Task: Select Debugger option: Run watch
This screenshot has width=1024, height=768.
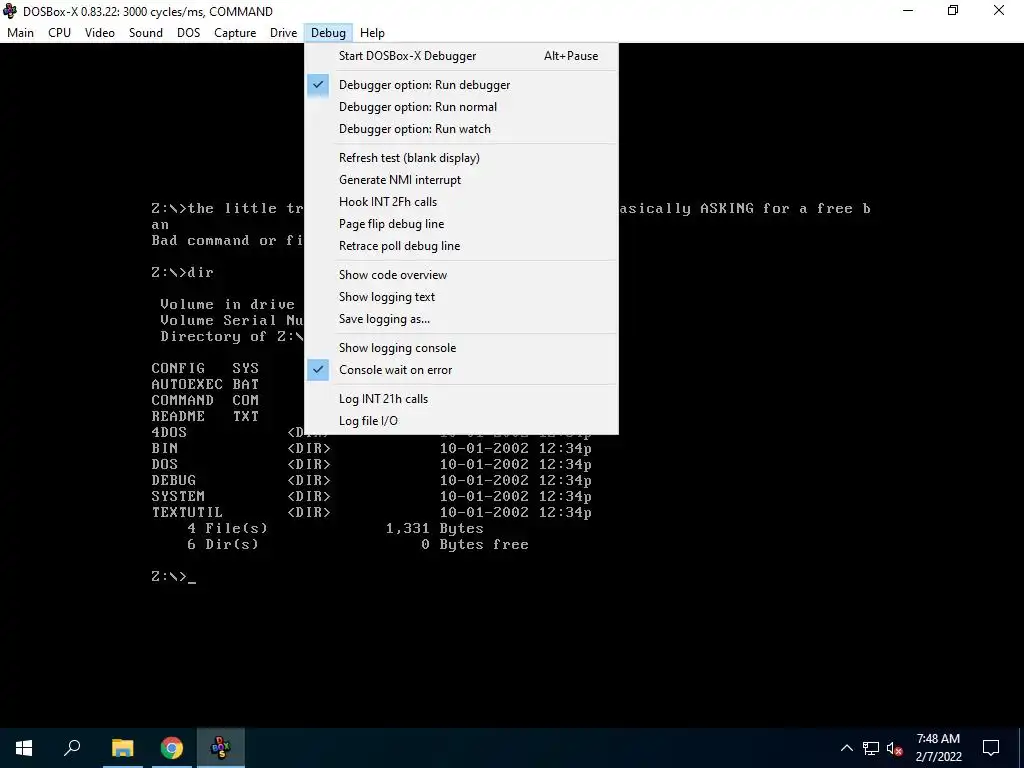Action: [x=461, y=129]
